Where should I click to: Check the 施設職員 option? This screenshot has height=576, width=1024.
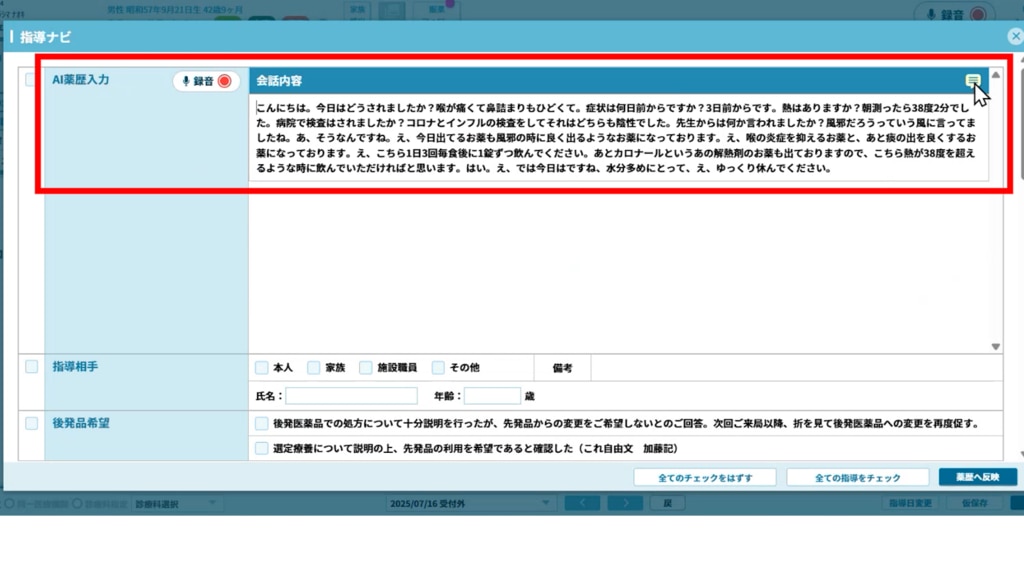click(x=366, y=368)
